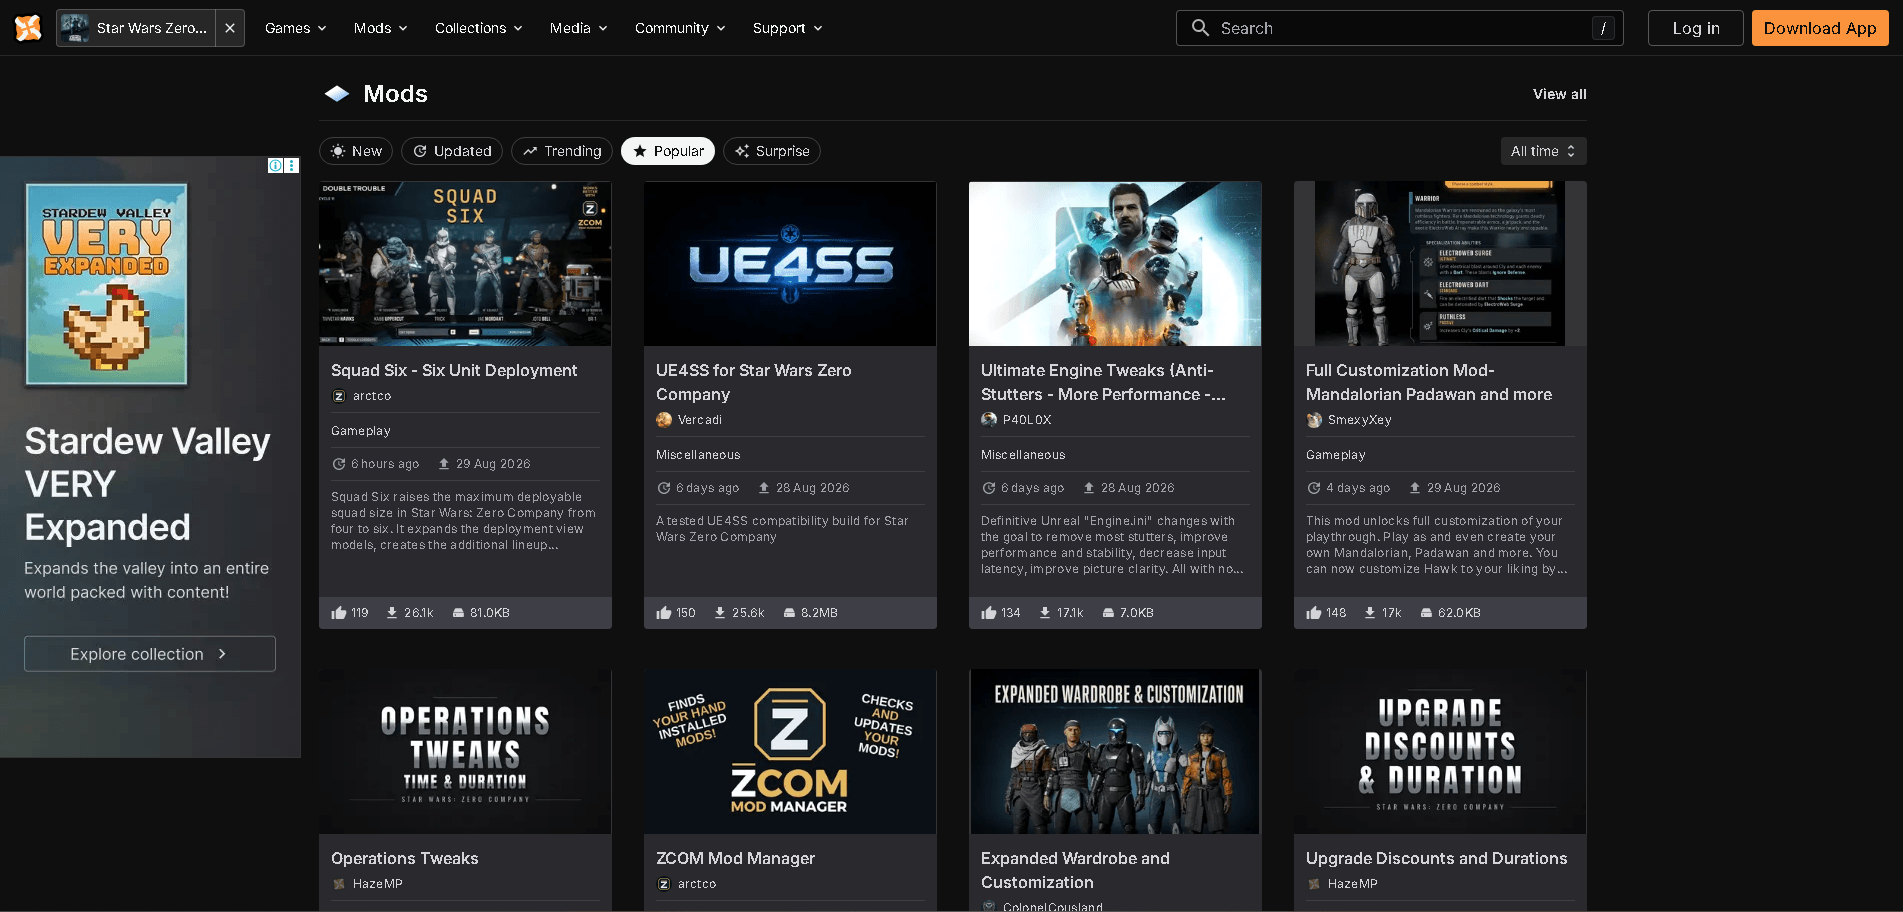Click the file size icon on Squad Six card
The image size is (1903, 912).
(x=458, y=613)
